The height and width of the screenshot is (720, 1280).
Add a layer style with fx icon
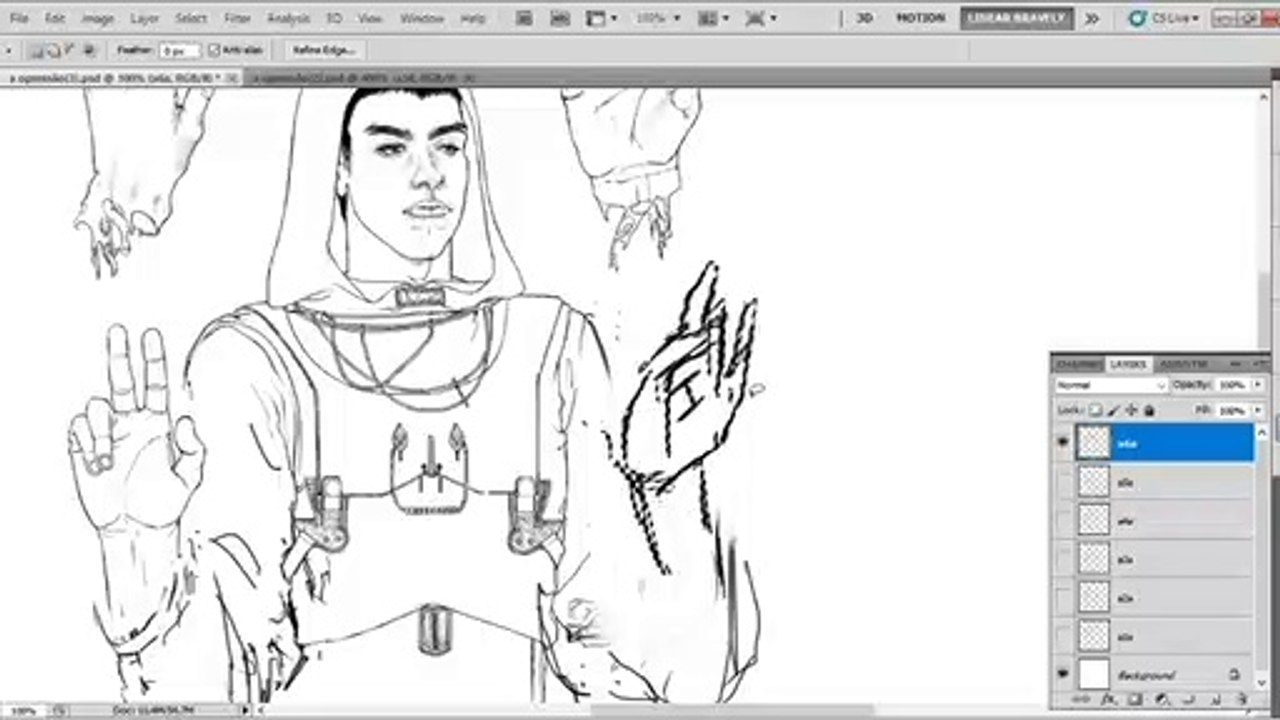1109,699
